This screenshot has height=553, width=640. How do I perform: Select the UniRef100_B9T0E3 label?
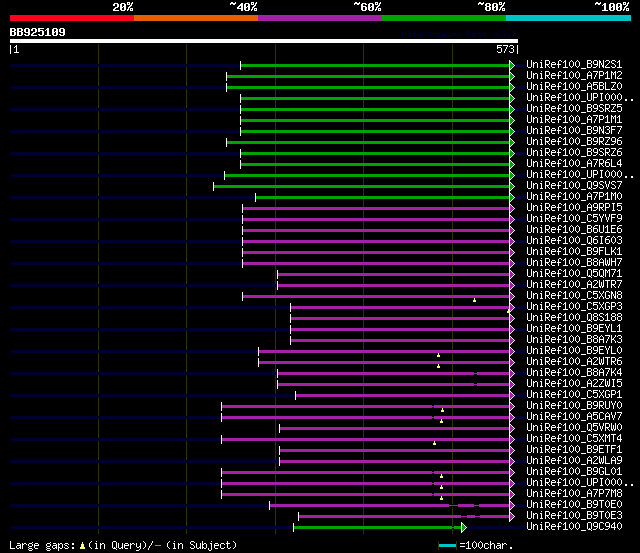[574, 516]
